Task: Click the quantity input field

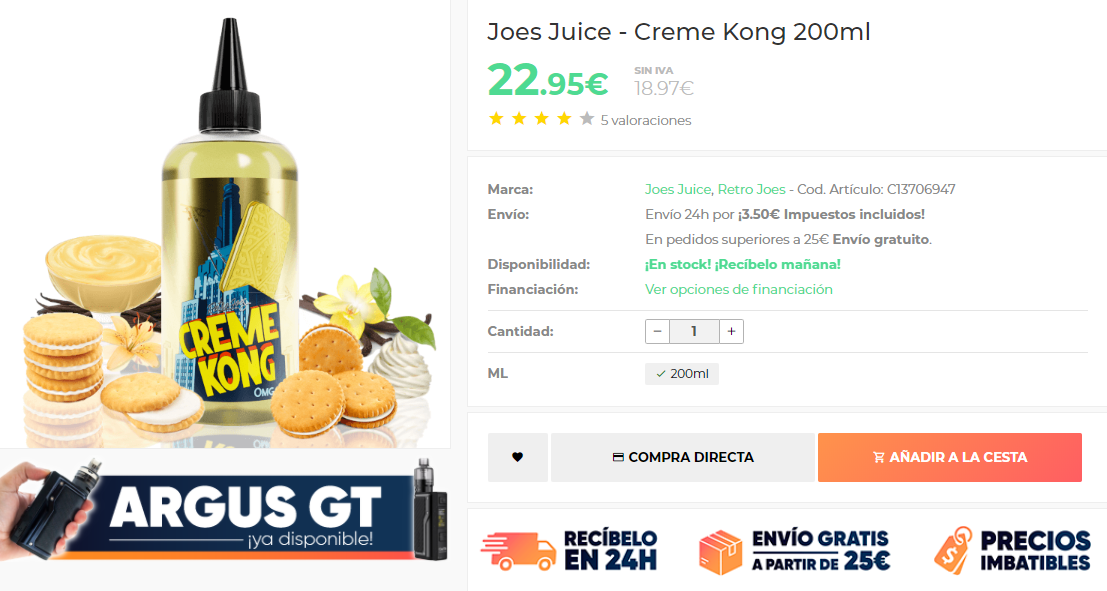Action: pos(694,331)
